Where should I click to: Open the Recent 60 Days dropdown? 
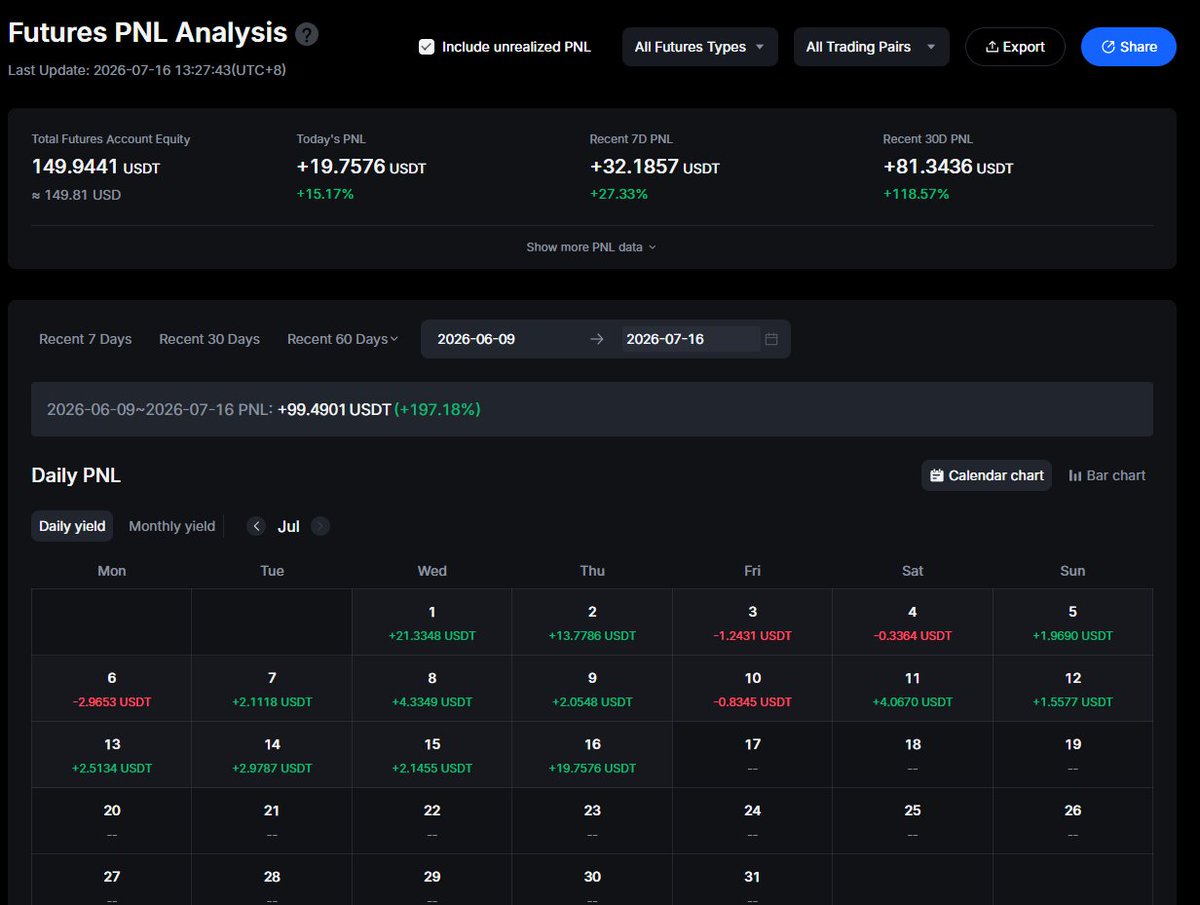click(x=342, y=339)
